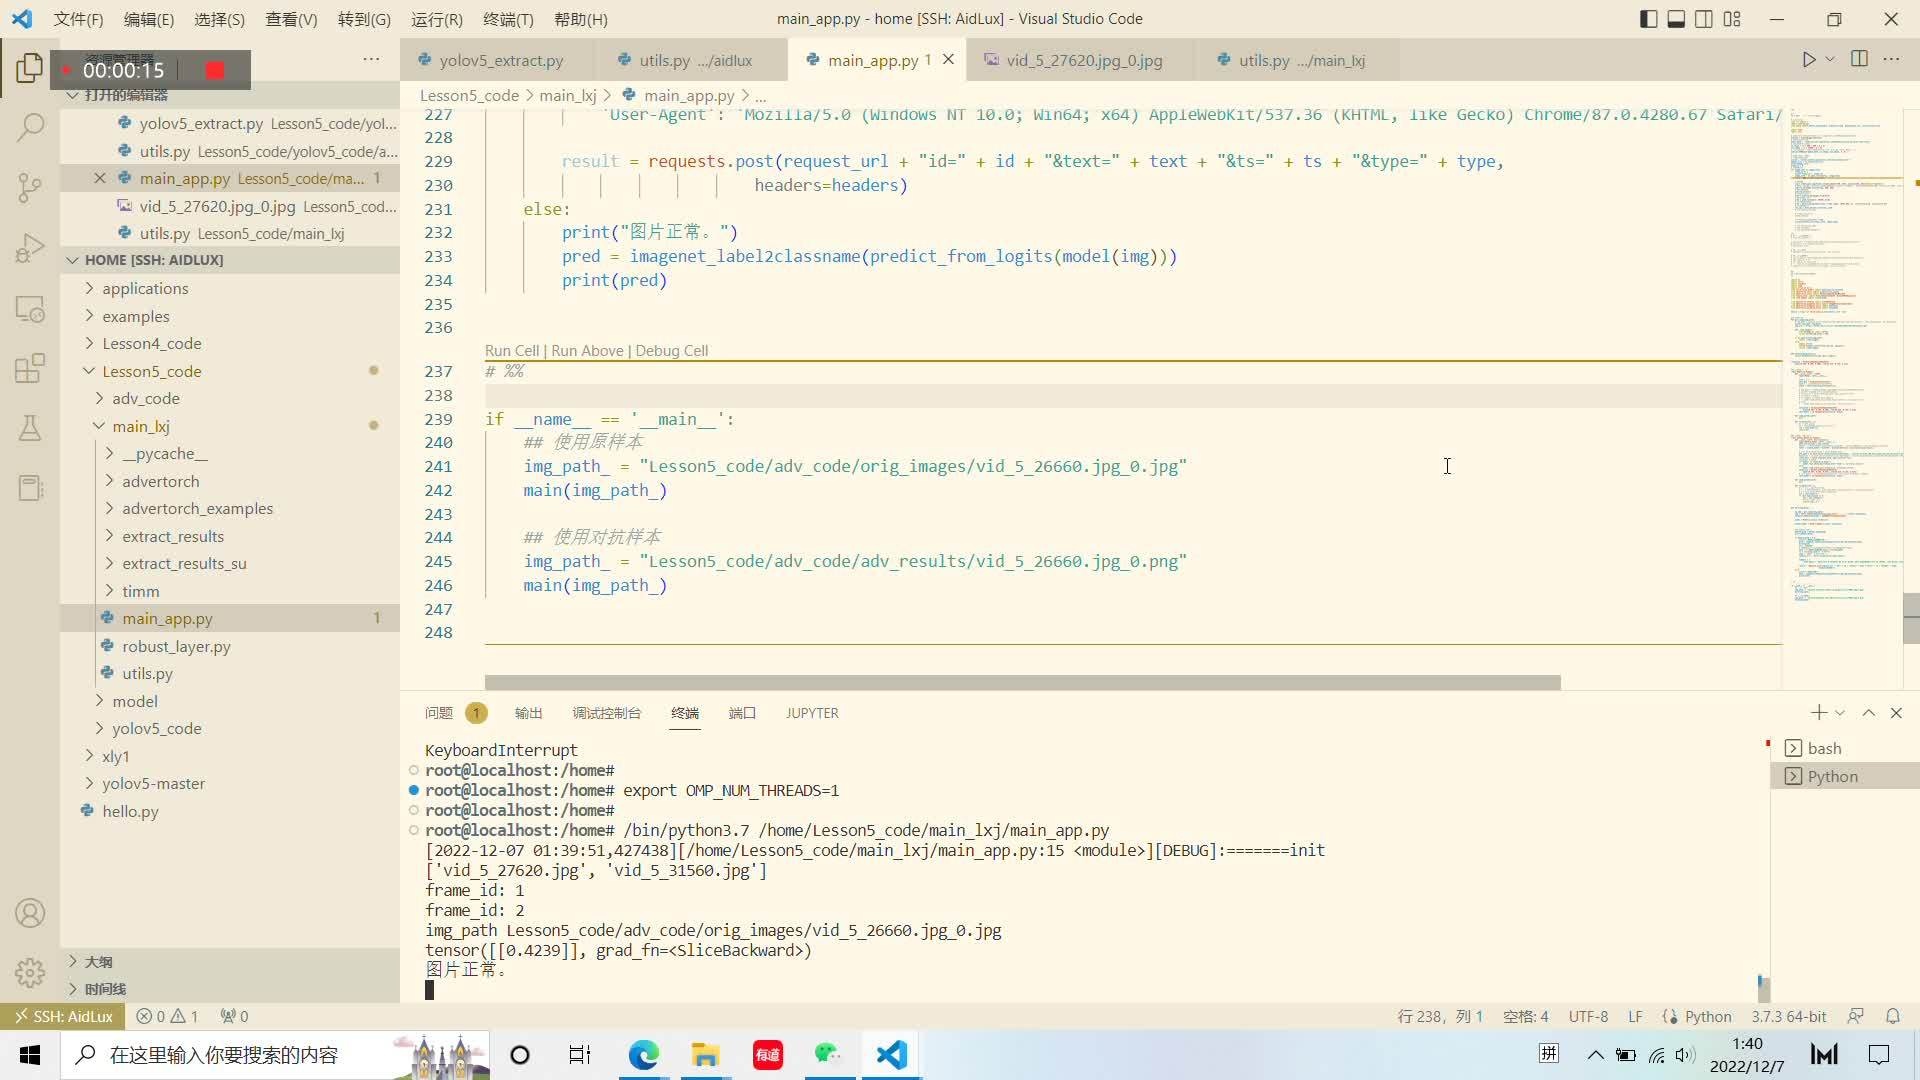The image size is (1920, 1080).
Task: Click the Run Python File play button
Action: (x=1808, y=60)
